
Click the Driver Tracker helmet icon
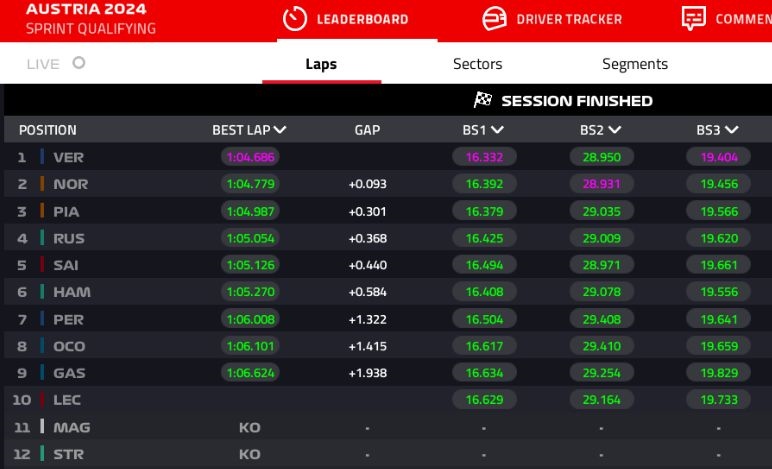click(494, 19)
